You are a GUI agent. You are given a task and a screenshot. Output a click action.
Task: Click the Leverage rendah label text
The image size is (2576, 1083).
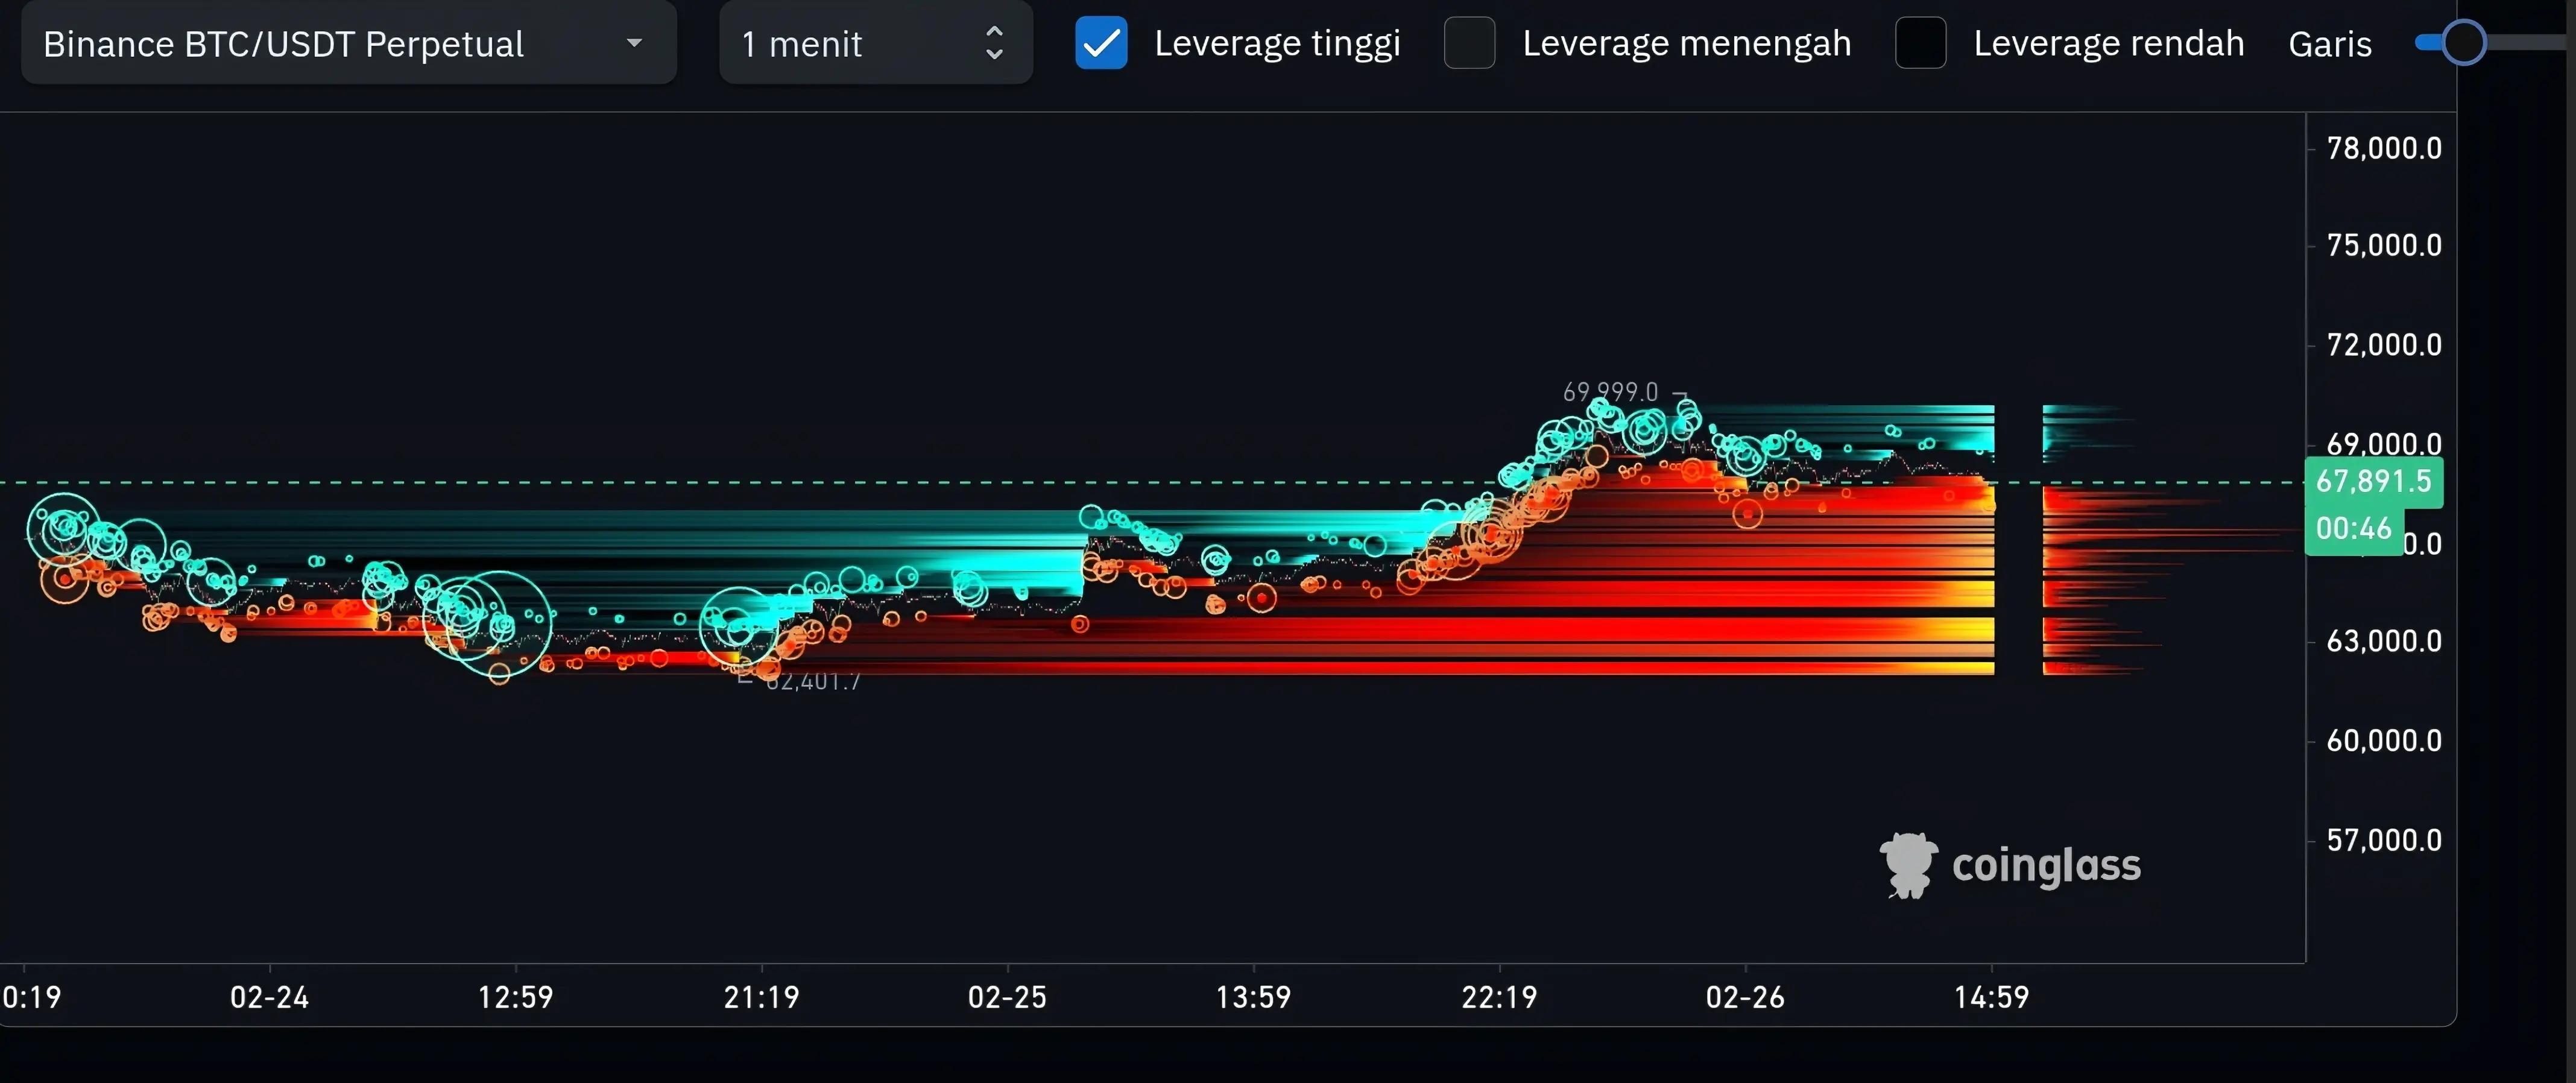click(x=2108, y=44)
